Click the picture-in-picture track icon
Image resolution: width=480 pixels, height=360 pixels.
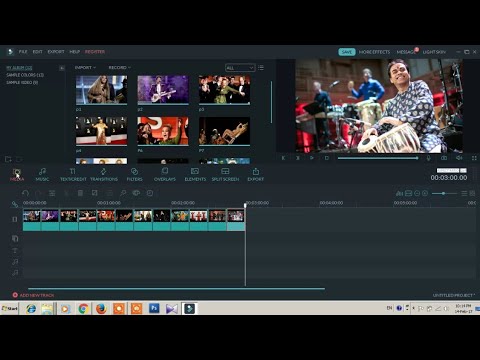[x=15, y=239]
